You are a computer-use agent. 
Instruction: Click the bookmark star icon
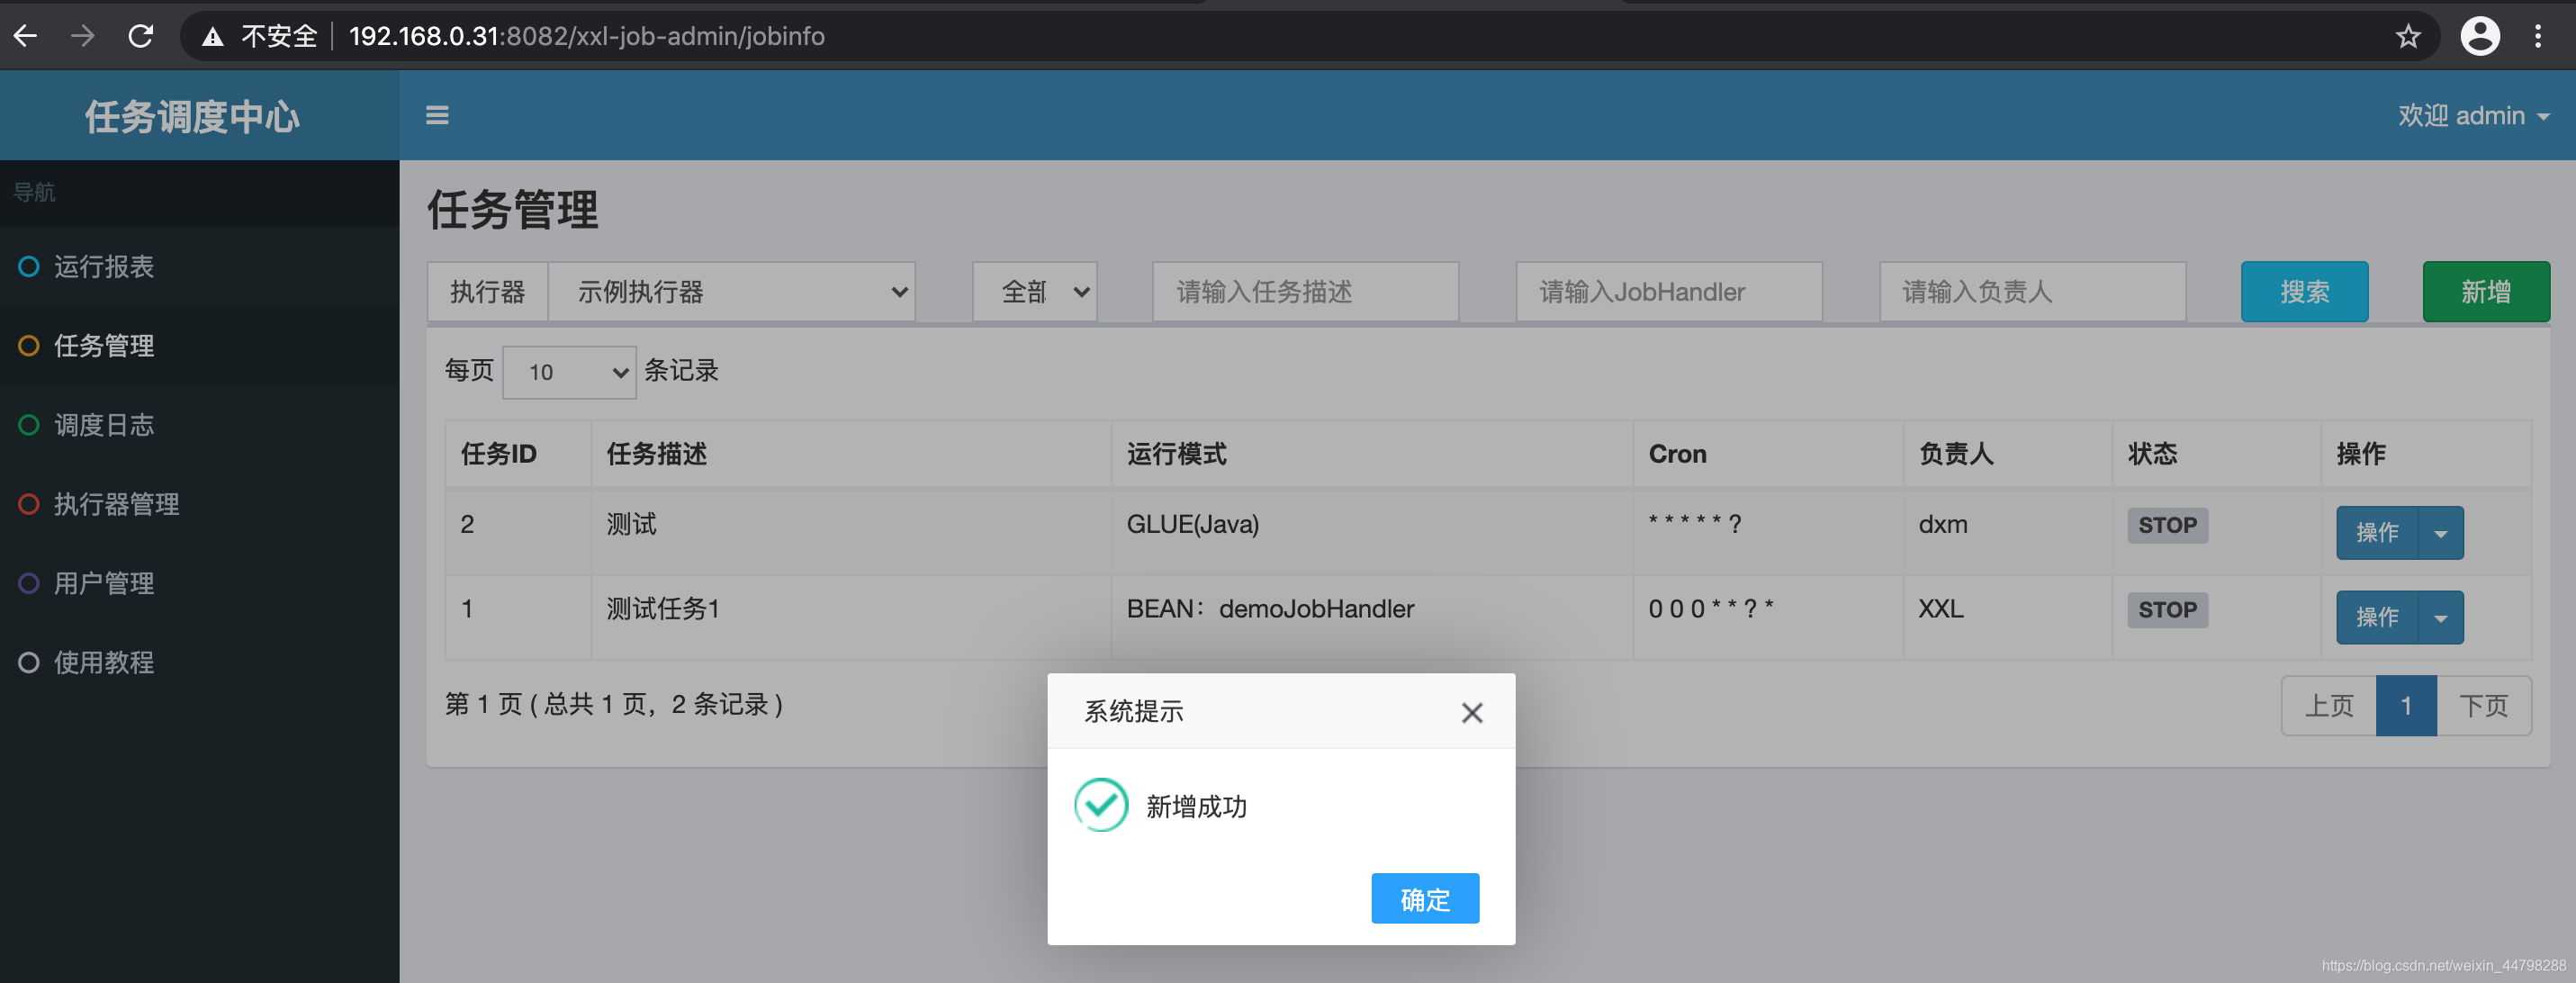(x=2409, y=36)
